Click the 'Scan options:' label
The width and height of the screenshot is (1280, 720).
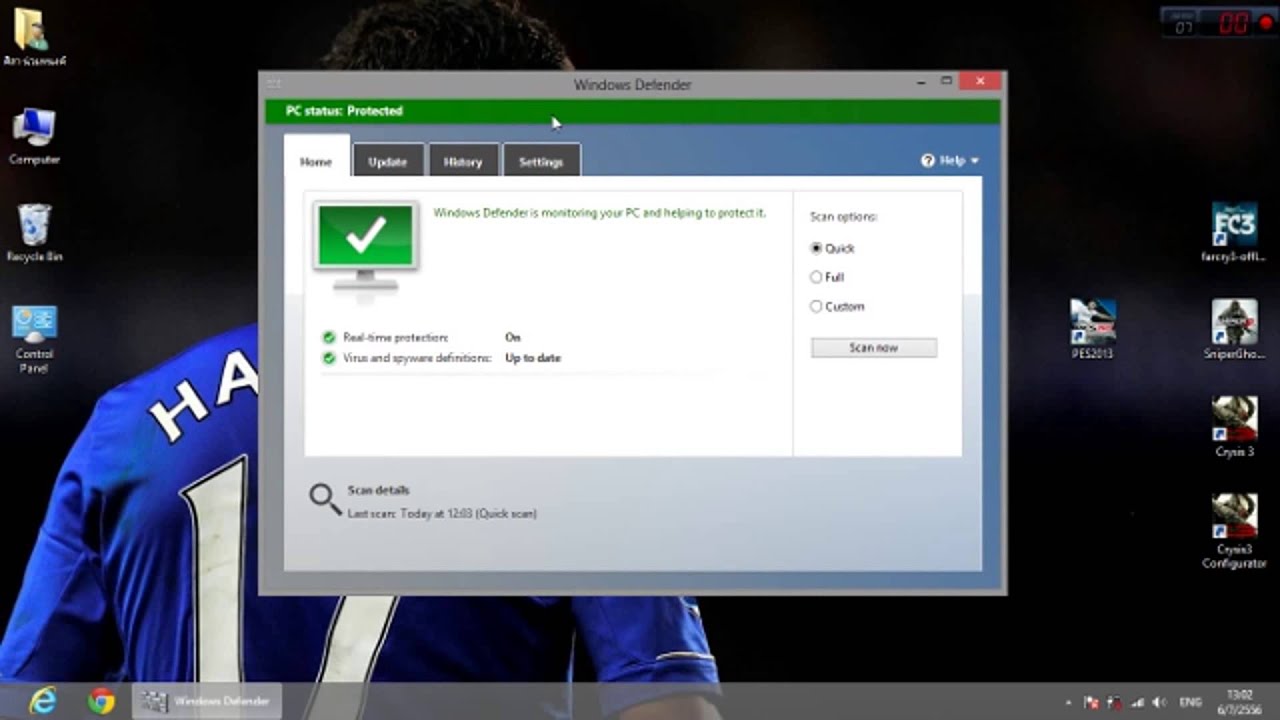click(843, 216)
